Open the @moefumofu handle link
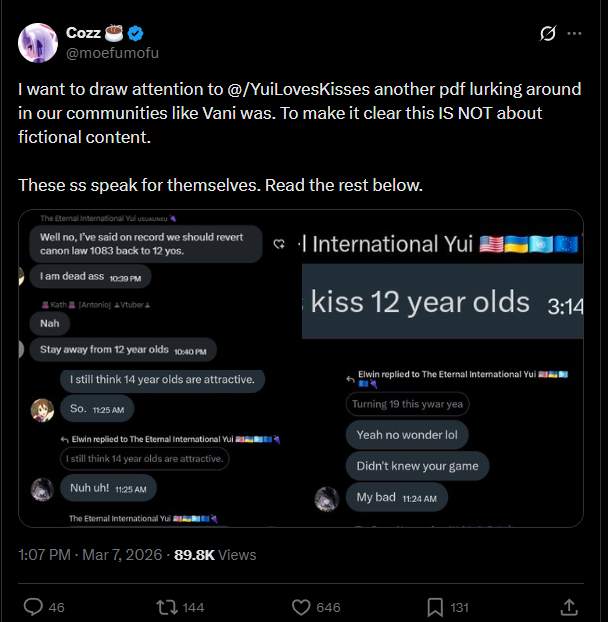Viewport: 608px width, 622px height. (112, 52)
